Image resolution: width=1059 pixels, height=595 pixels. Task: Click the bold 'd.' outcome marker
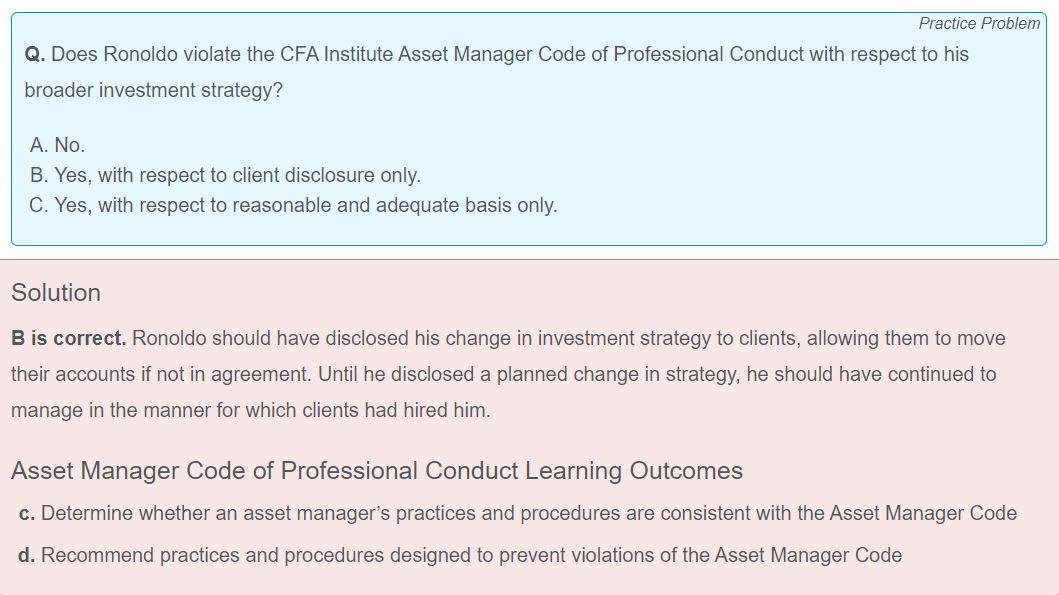pos(27,556)
